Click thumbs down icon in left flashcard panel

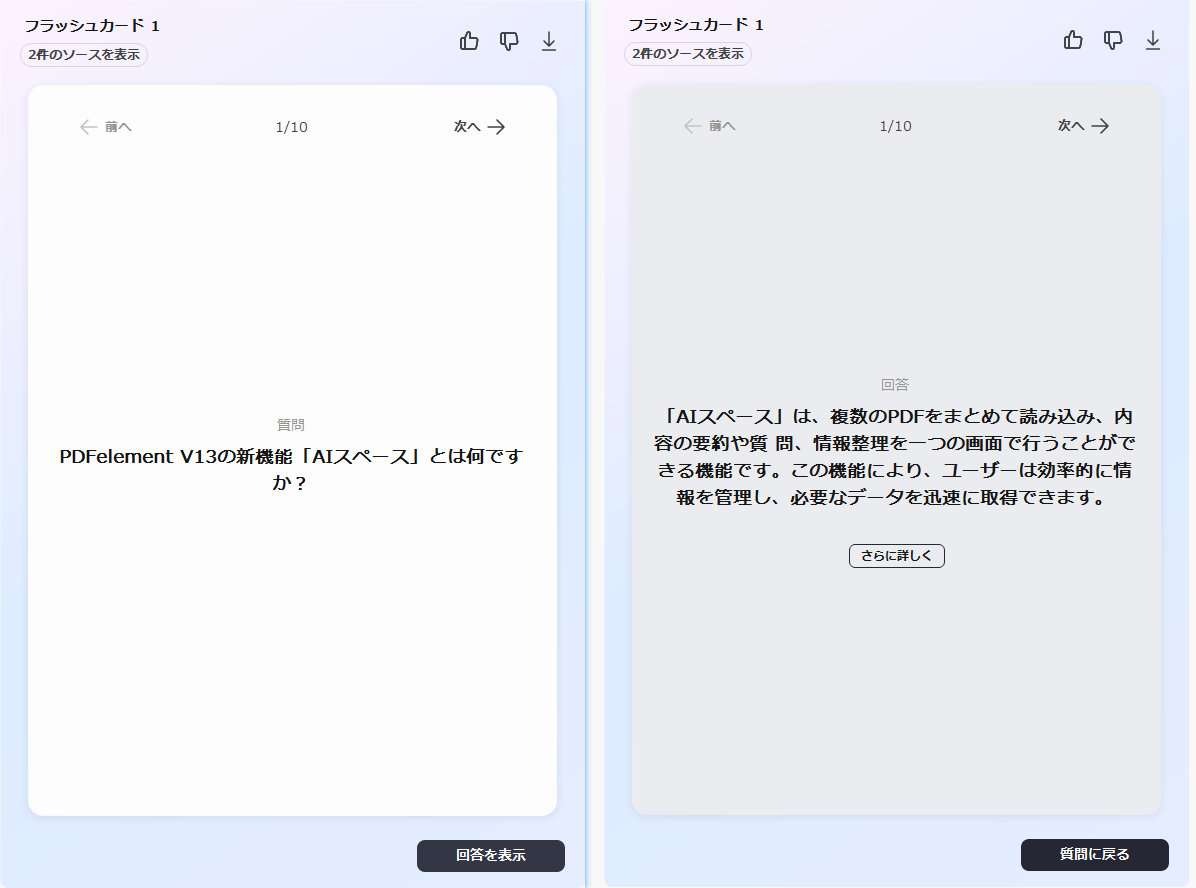point(509,41)
